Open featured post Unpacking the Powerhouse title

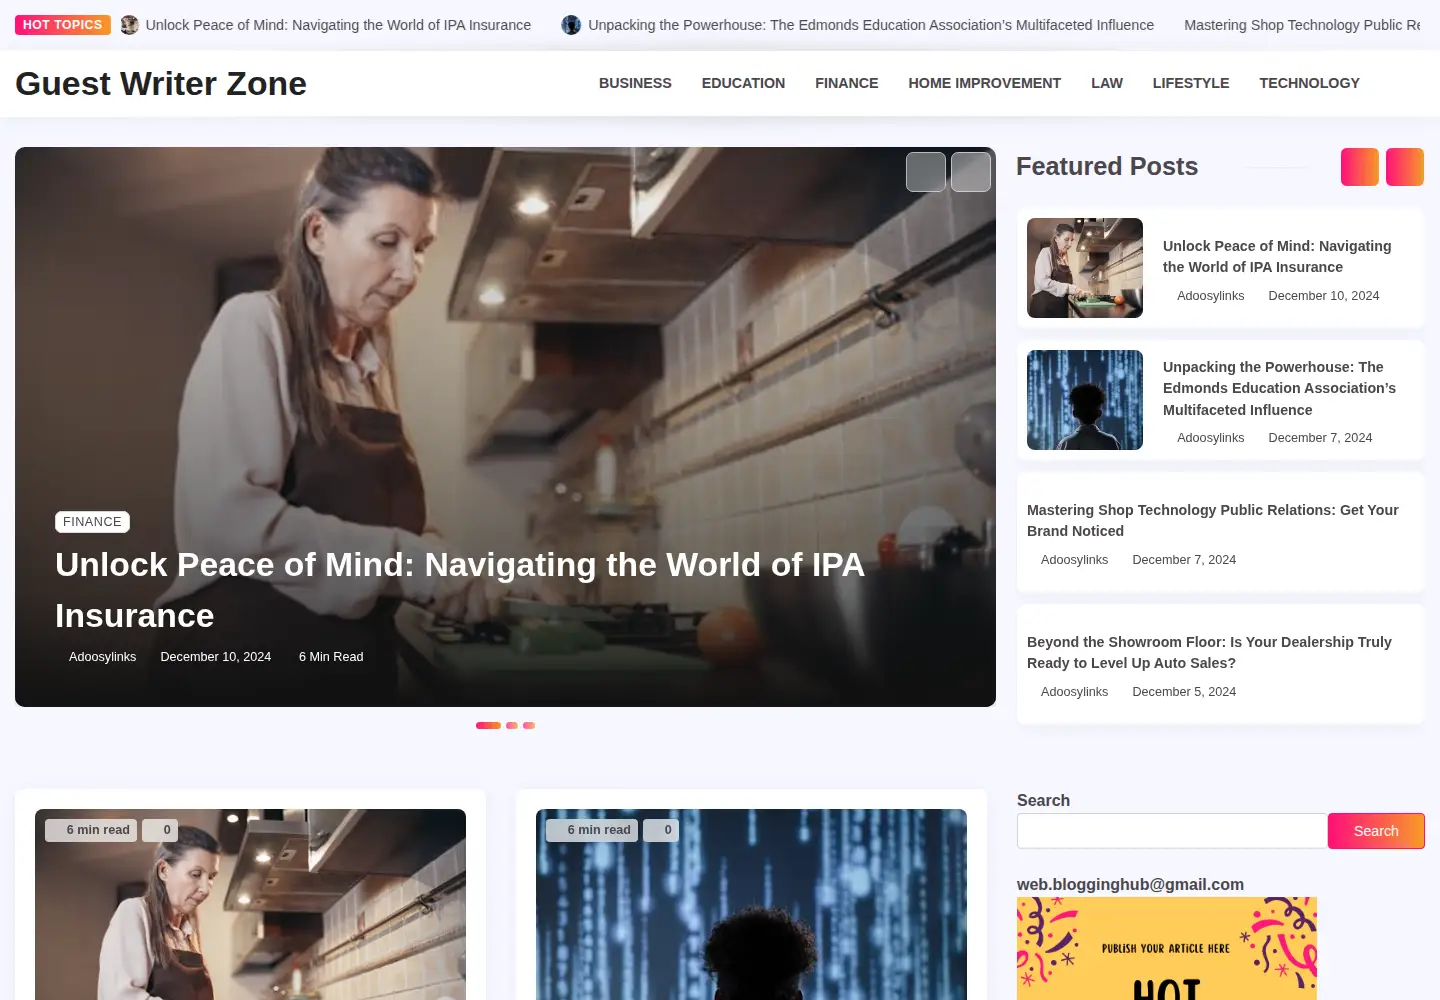[x=1279, y=388]
